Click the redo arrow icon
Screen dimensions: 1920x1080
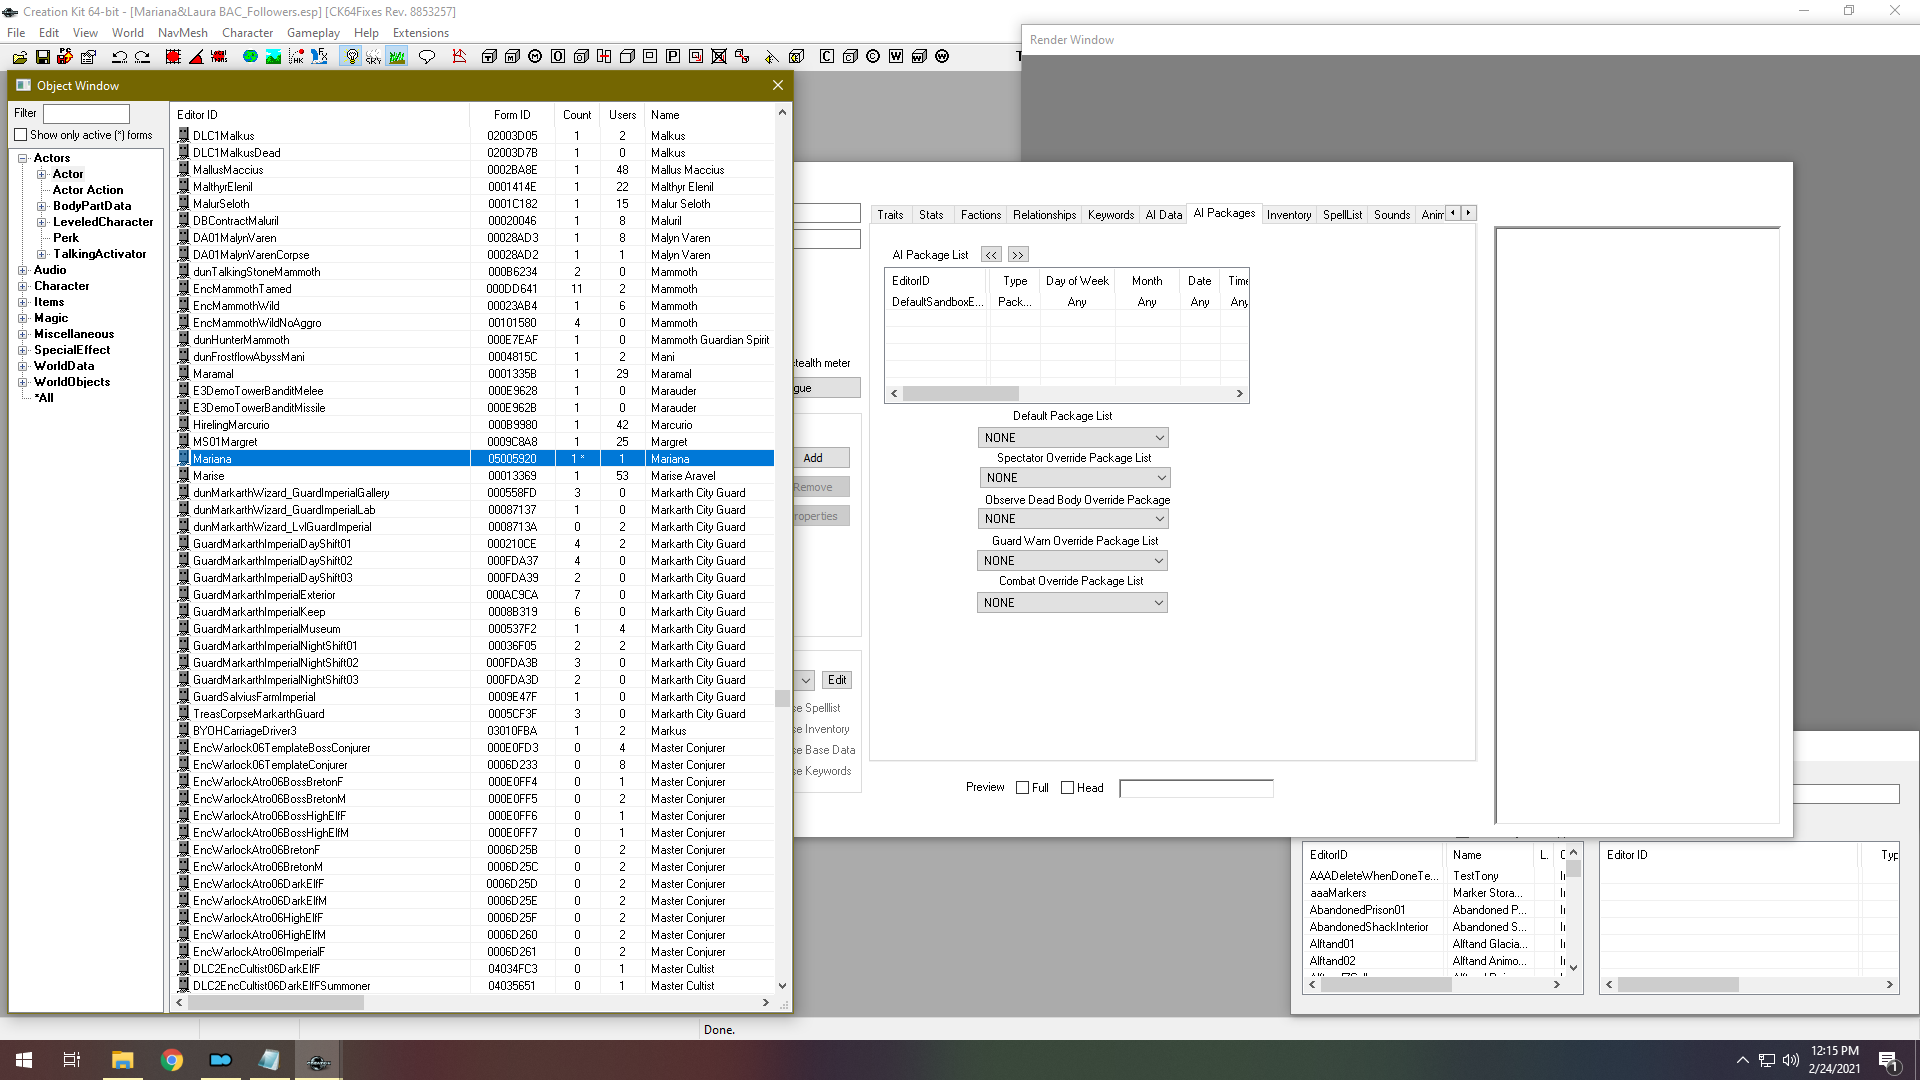tap(142, 57)
